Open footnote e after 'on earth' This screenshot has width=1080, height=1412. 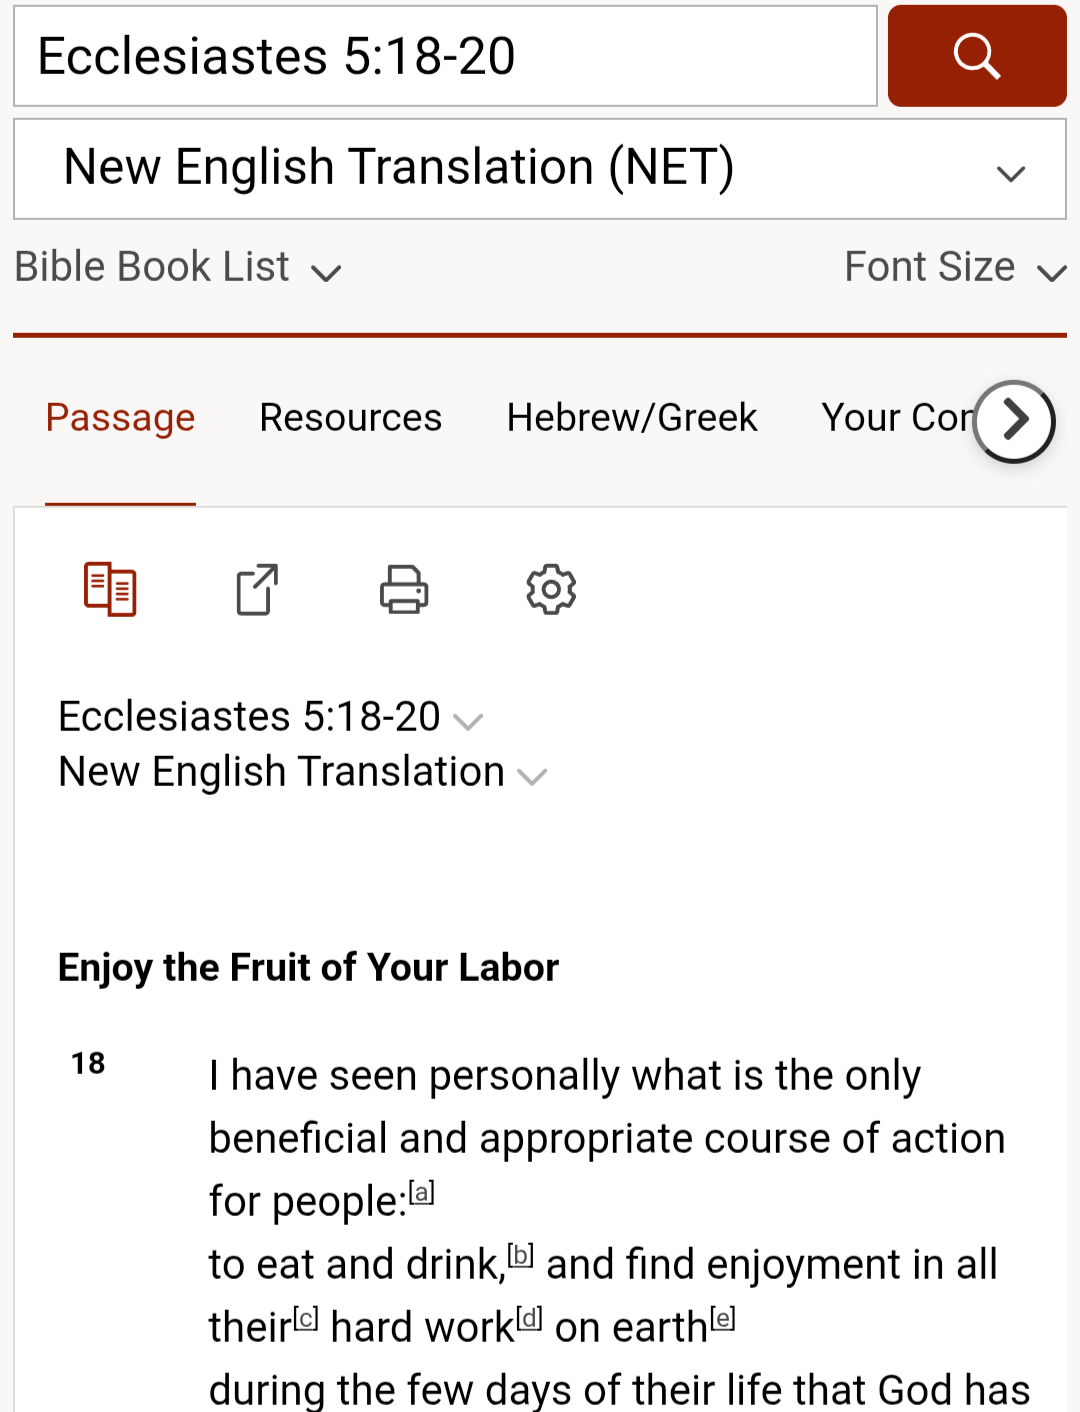[x=723, y=1319]
